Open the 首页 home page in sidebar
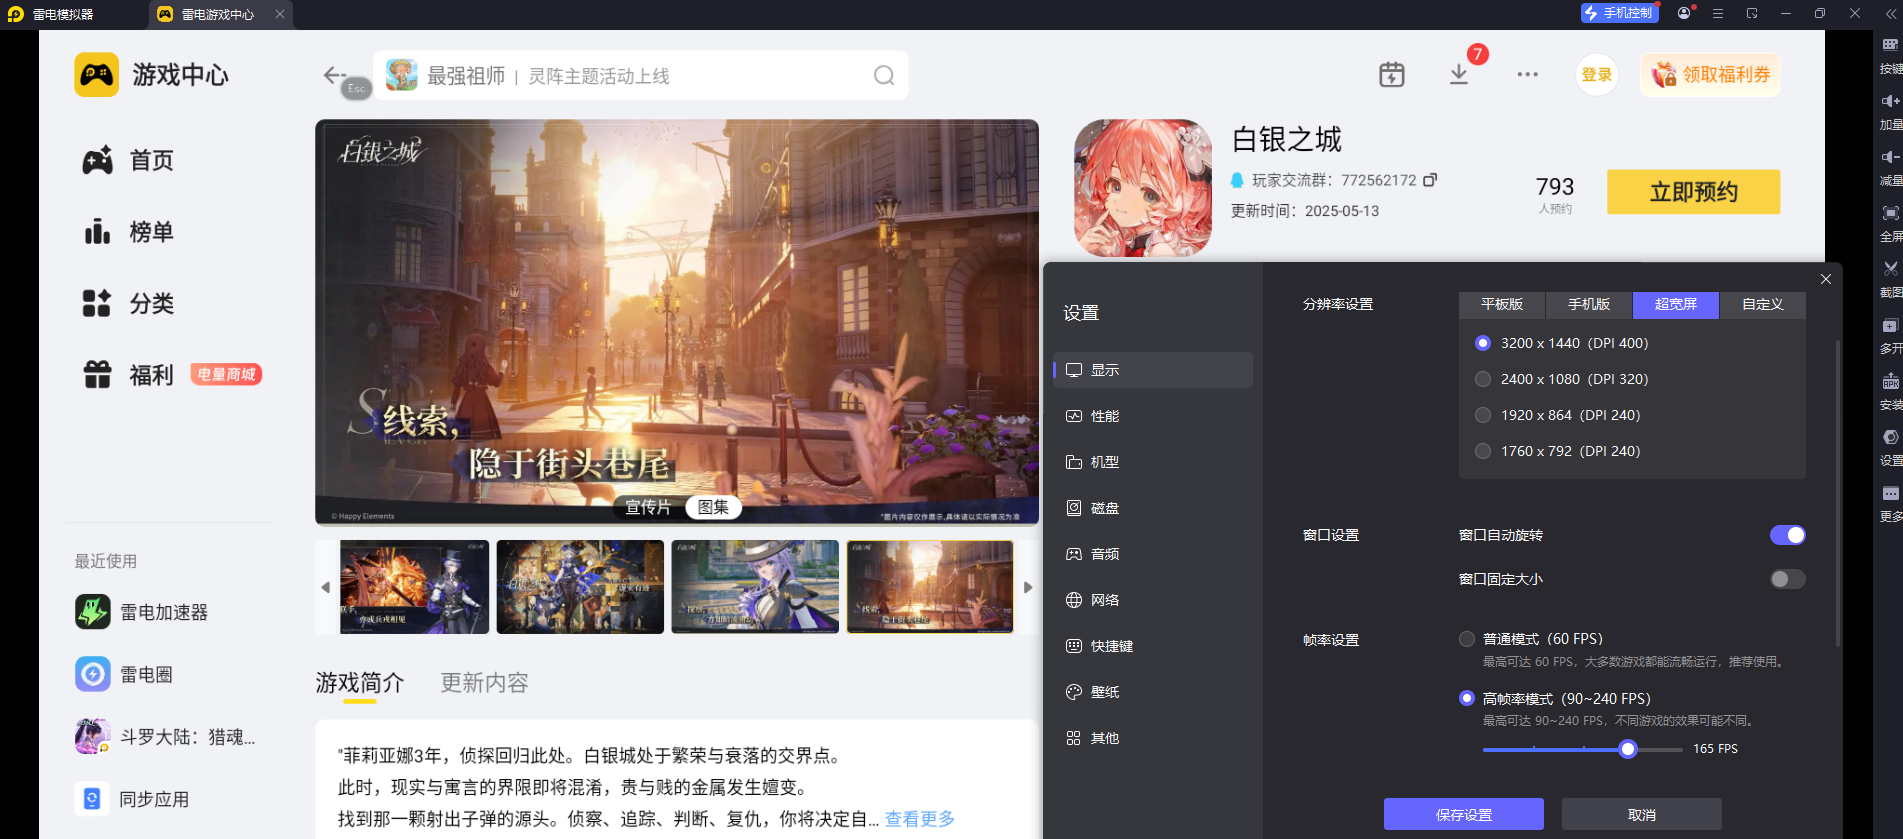This screenshot has width=1903, height=839. click(x=128, y=160)
